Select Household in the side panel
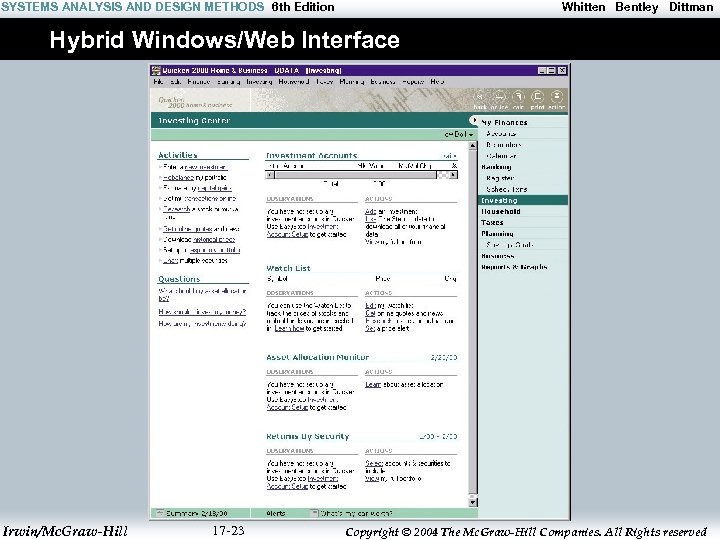The height and width of the screenshot is (540, 720). coord(501,211)
